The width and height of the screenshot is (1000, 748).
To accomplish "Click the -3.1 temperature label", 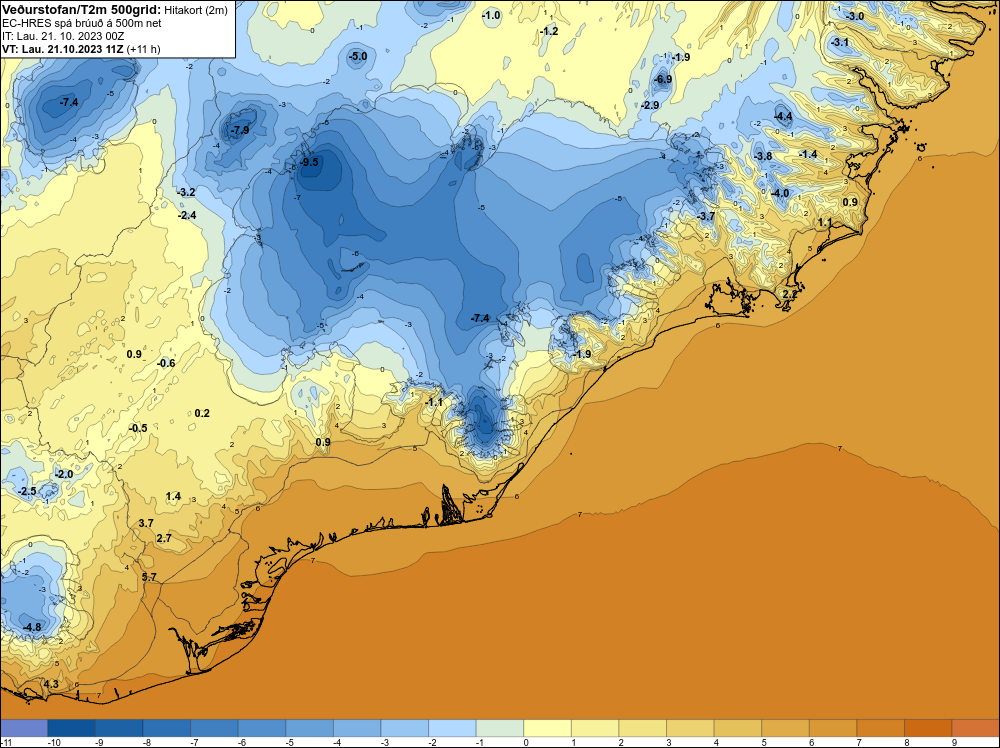I will click(840, 43).
